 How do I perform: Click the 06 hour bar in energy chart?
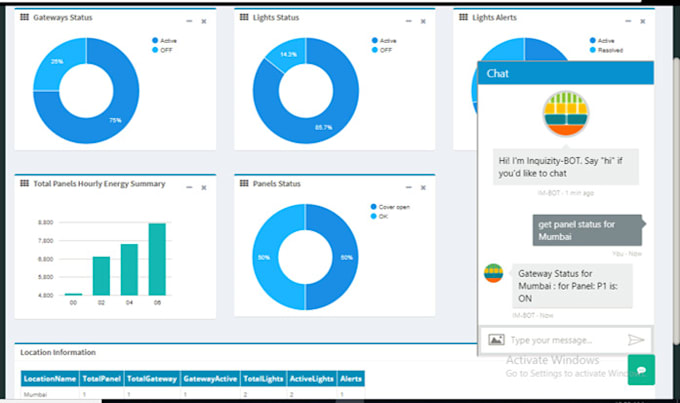click(x=157, y=259)
